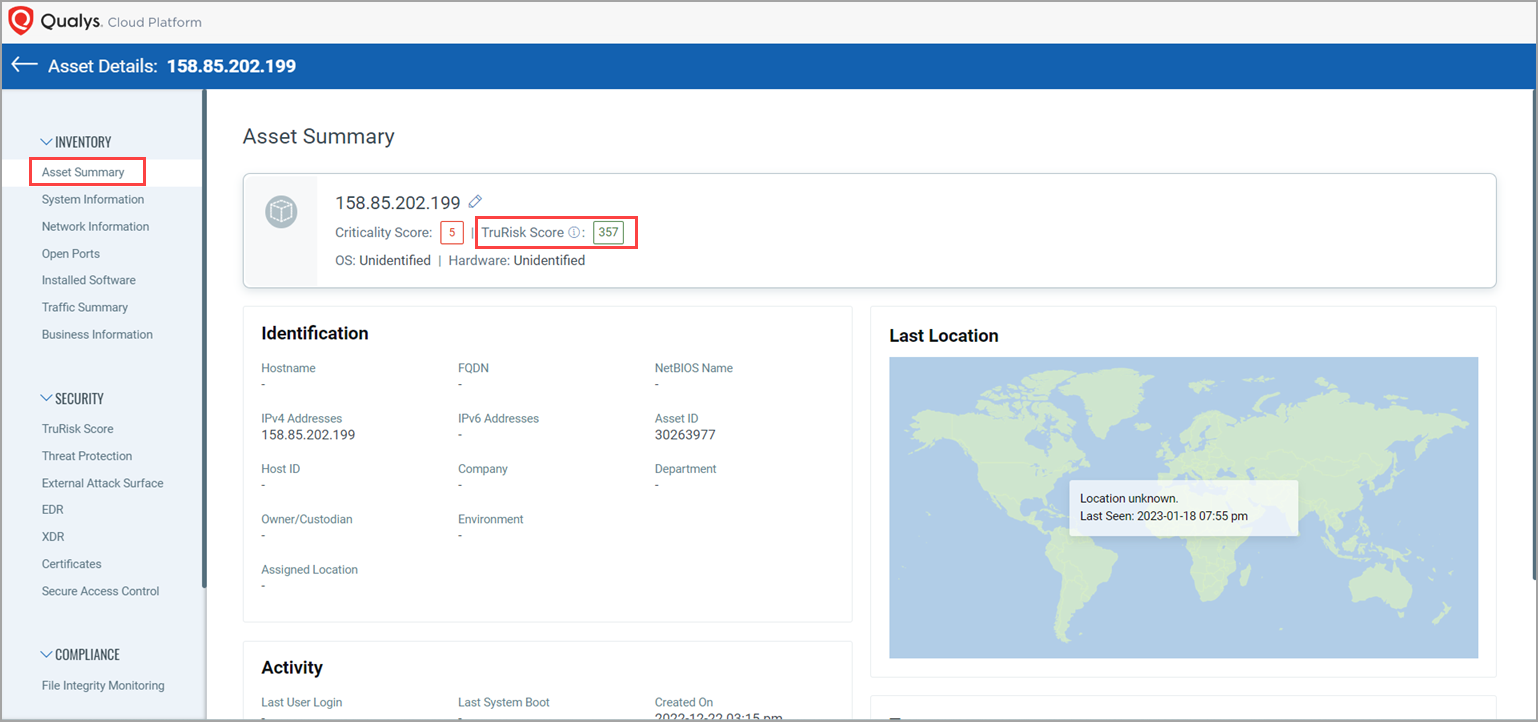Click the Assigned Location label
This screenshot has height=722, width=1538.
coord(309,570)
